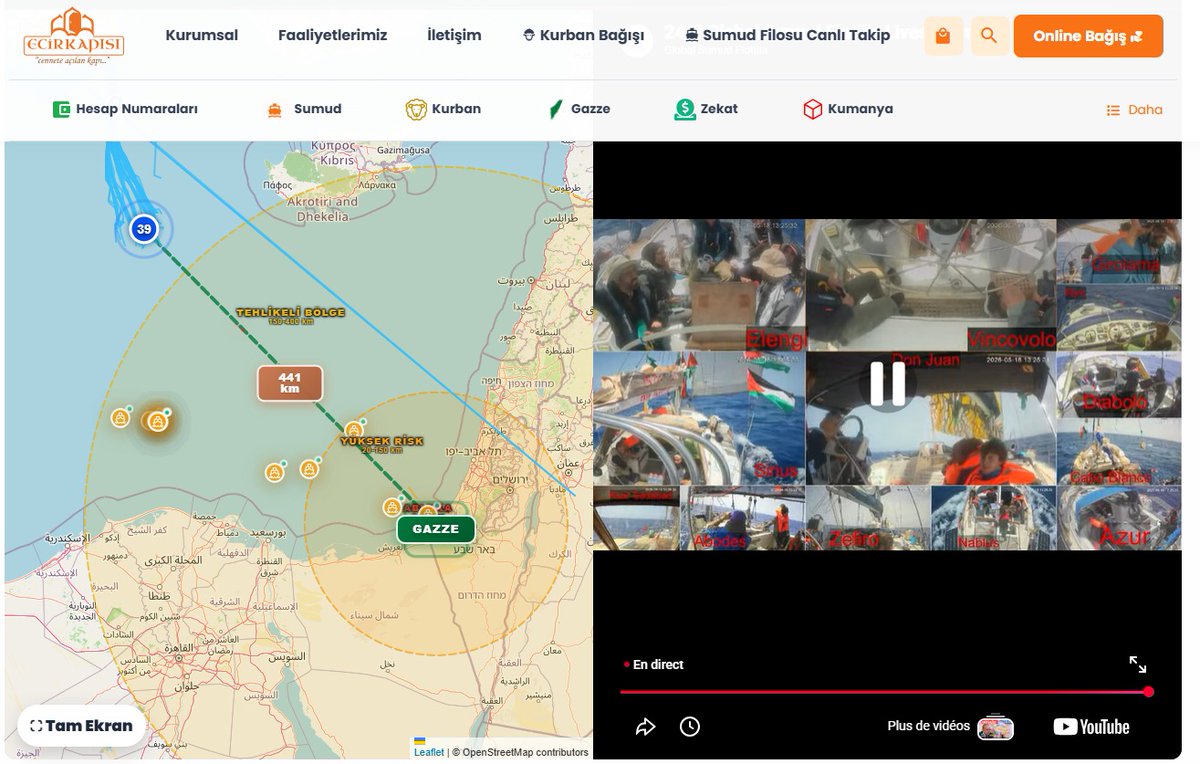Click the GAZZE destination marker

coord(436,529)
